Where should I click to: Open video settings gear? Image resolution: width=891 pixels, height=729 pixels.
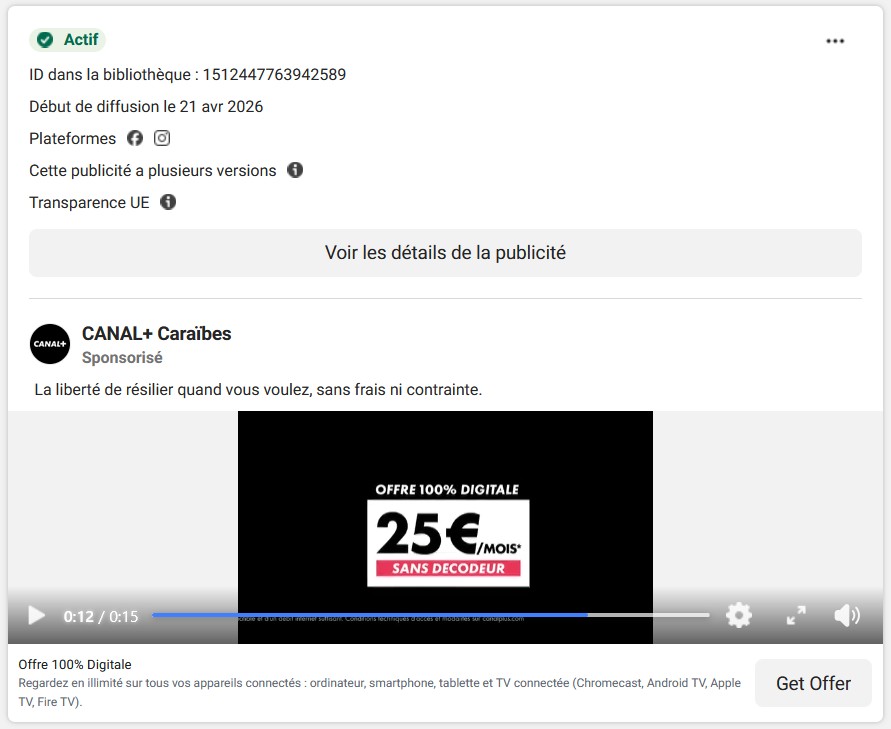(739, 615)
